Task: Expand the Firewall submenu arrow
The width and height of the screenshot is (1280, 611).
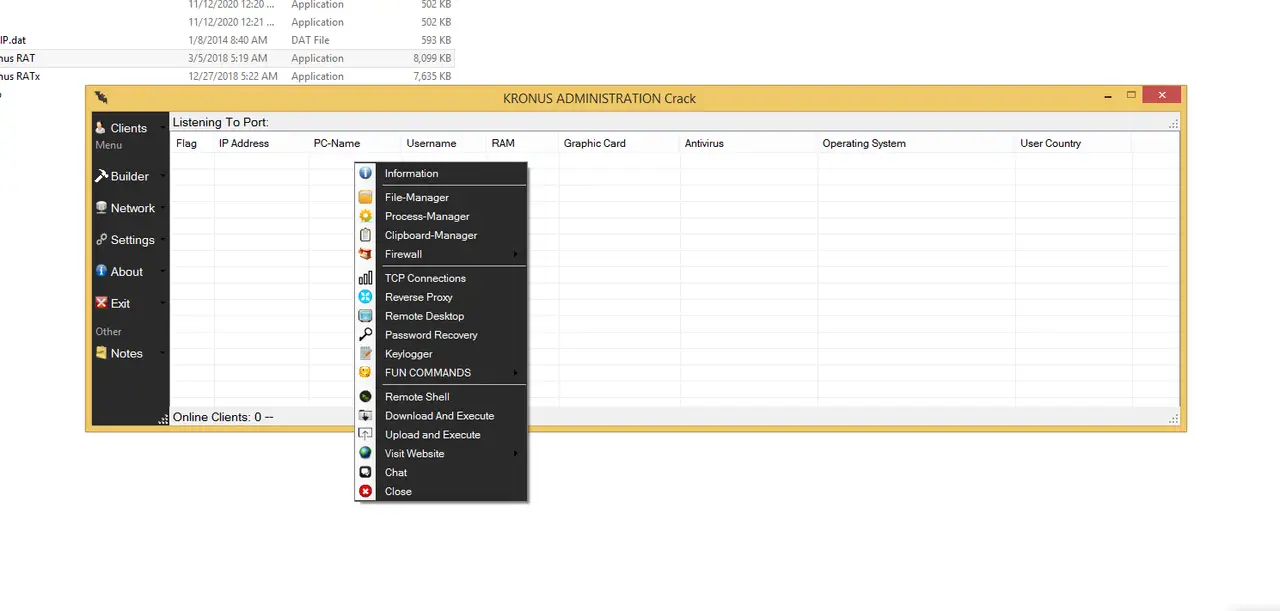Action: click(x=516, y=254)
